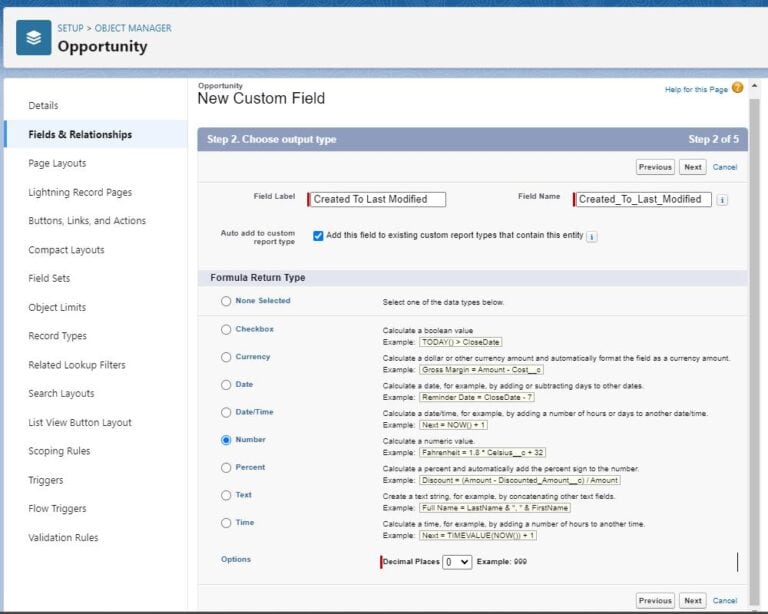
Task: Click the Object Manager layers icon
Action: [x=33, y=37]
